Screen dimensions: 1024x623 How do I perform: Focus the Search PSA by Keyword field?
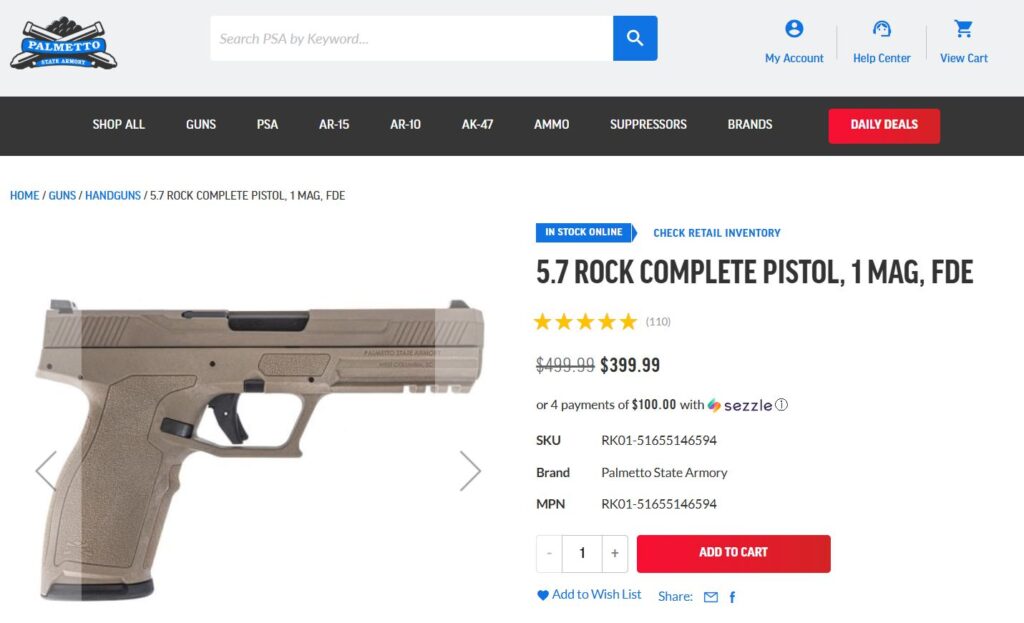(411, 38)
